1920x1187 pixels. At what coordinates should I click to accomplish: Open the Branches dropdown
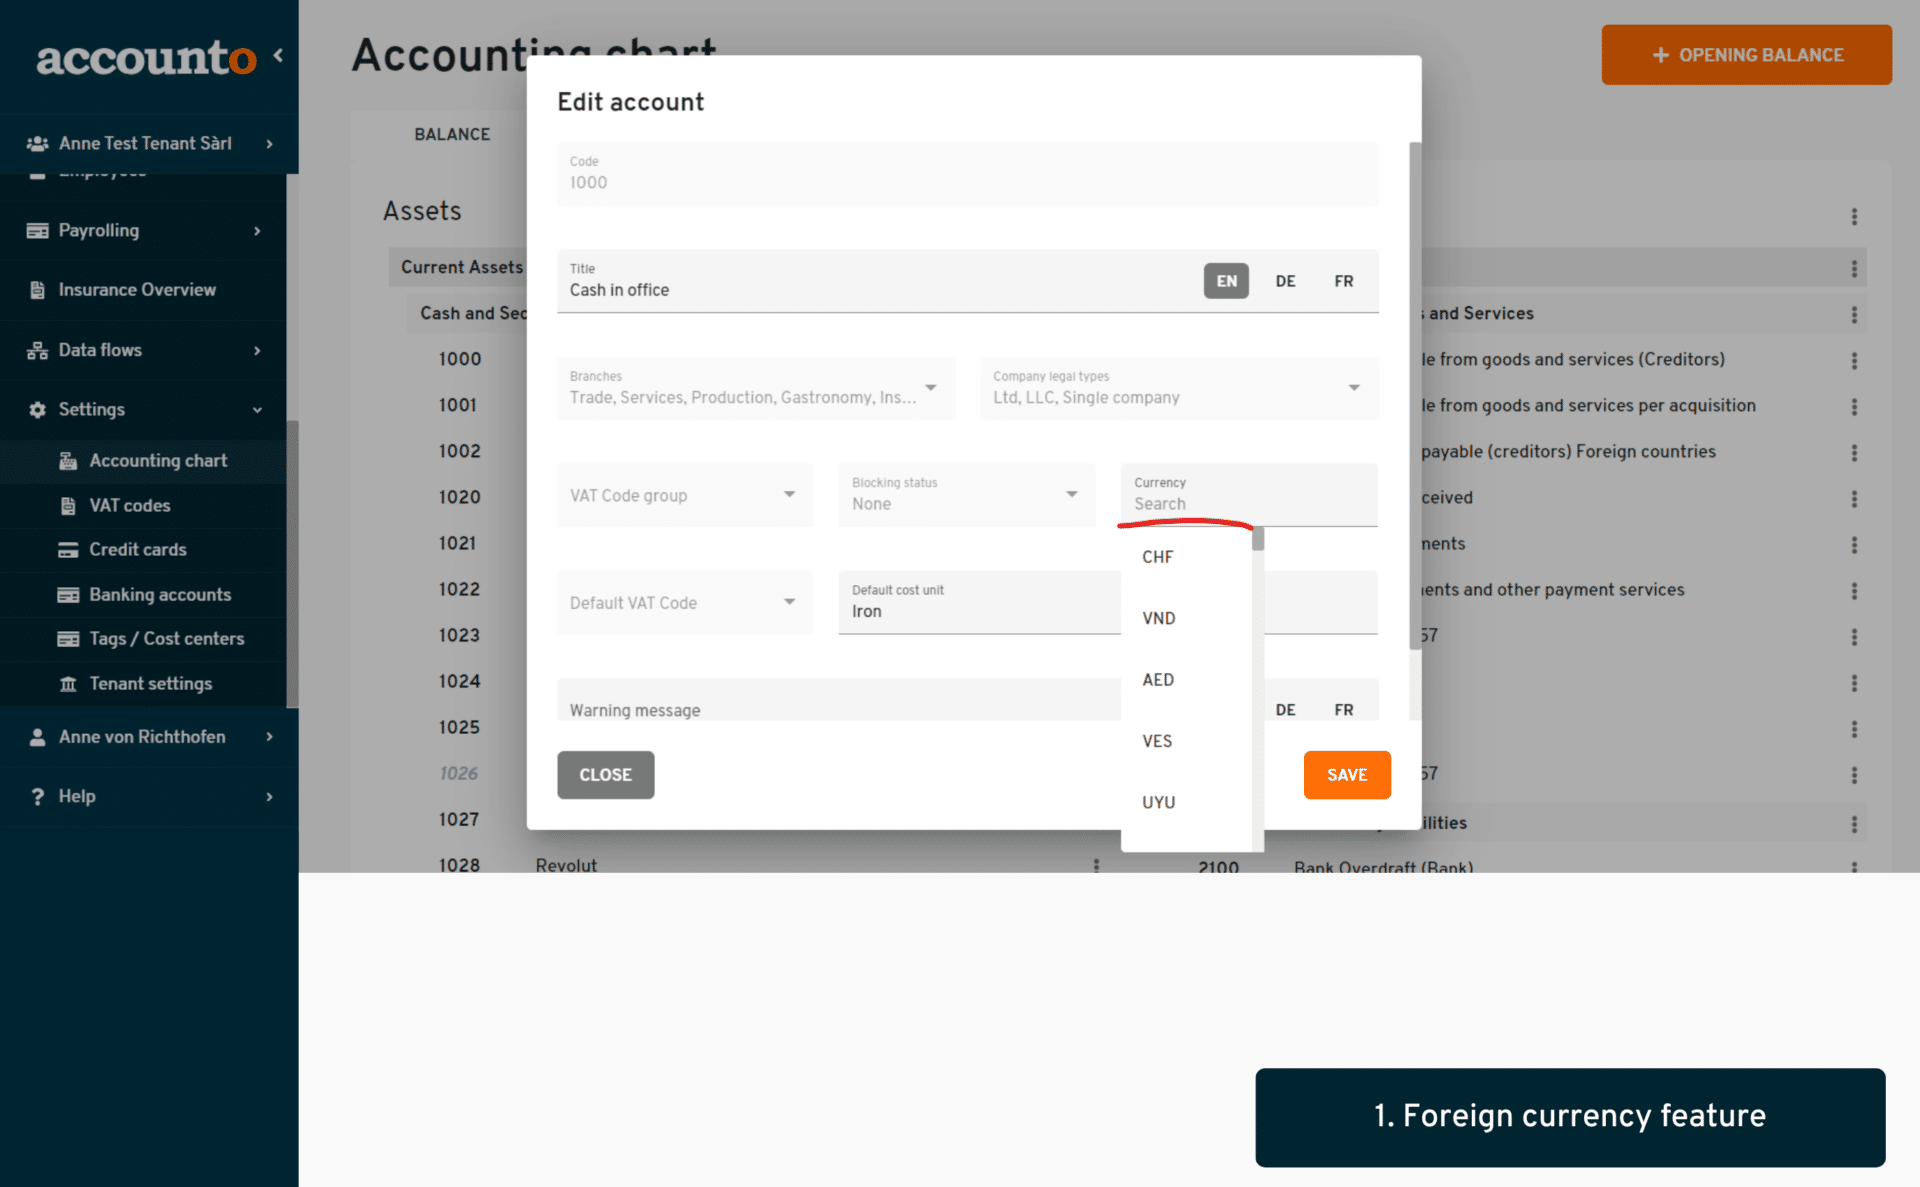point(755,388)
